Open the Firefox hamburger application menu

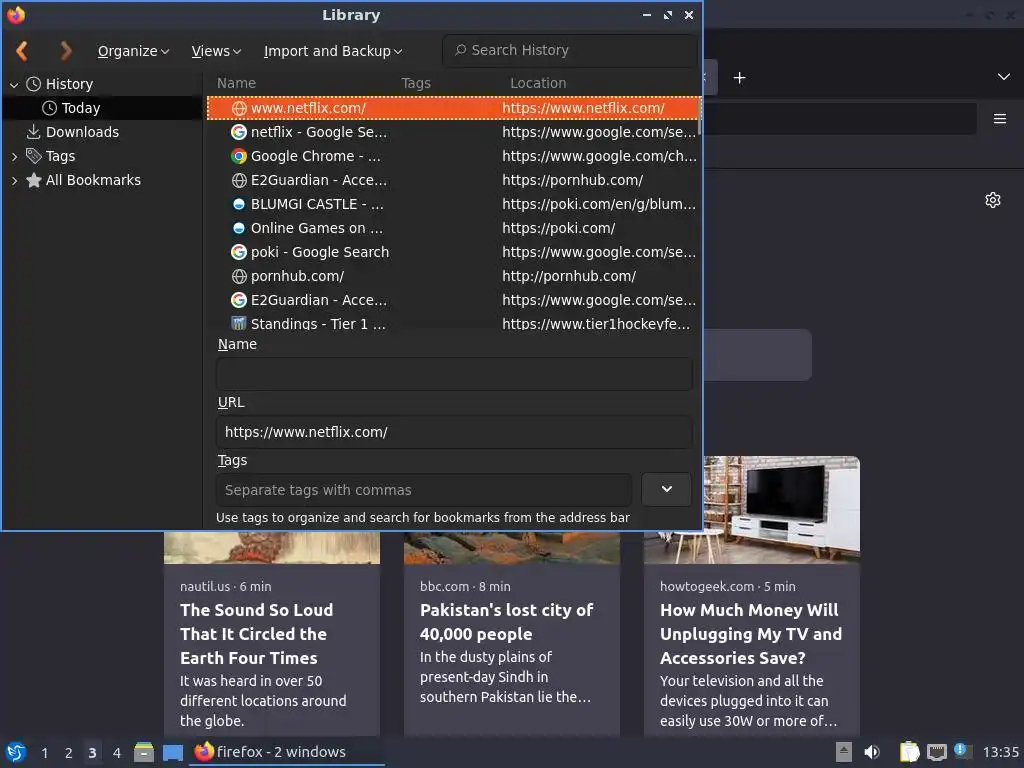pos(999,119)
